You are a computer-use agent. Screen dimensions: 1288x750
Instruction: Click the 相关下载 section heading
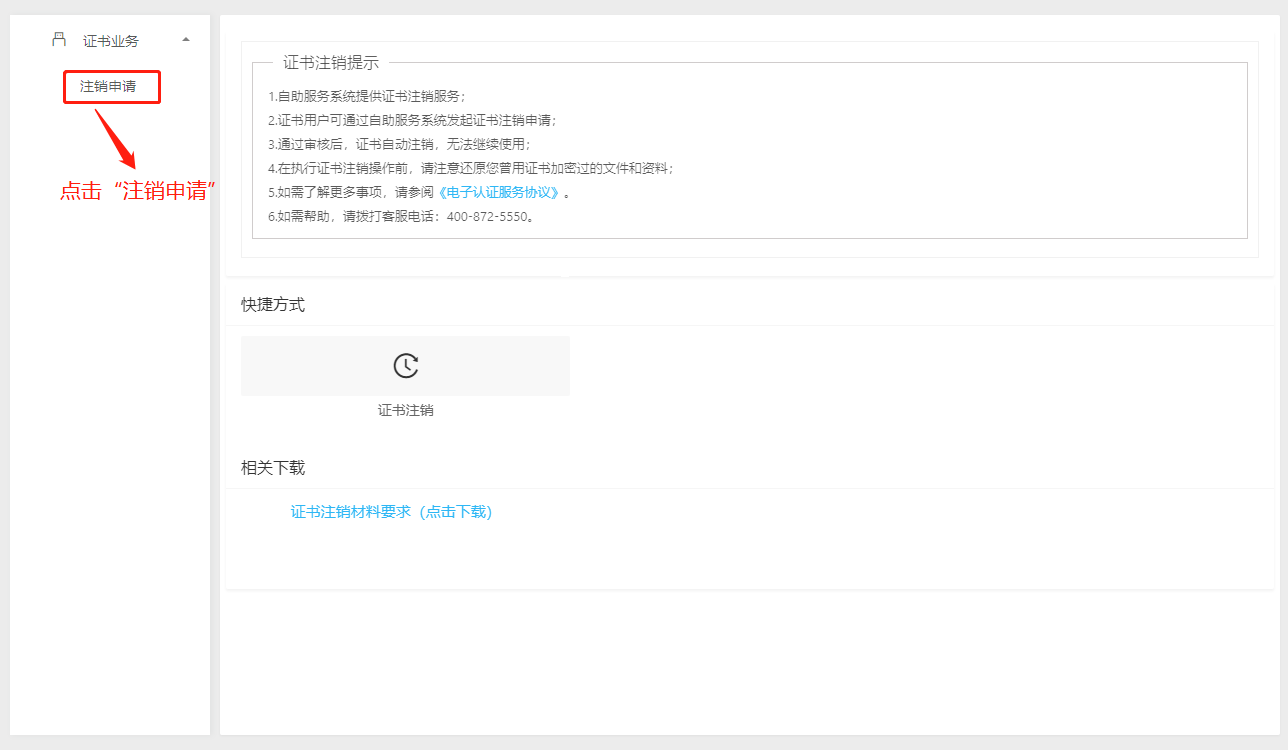click(273, 468)
